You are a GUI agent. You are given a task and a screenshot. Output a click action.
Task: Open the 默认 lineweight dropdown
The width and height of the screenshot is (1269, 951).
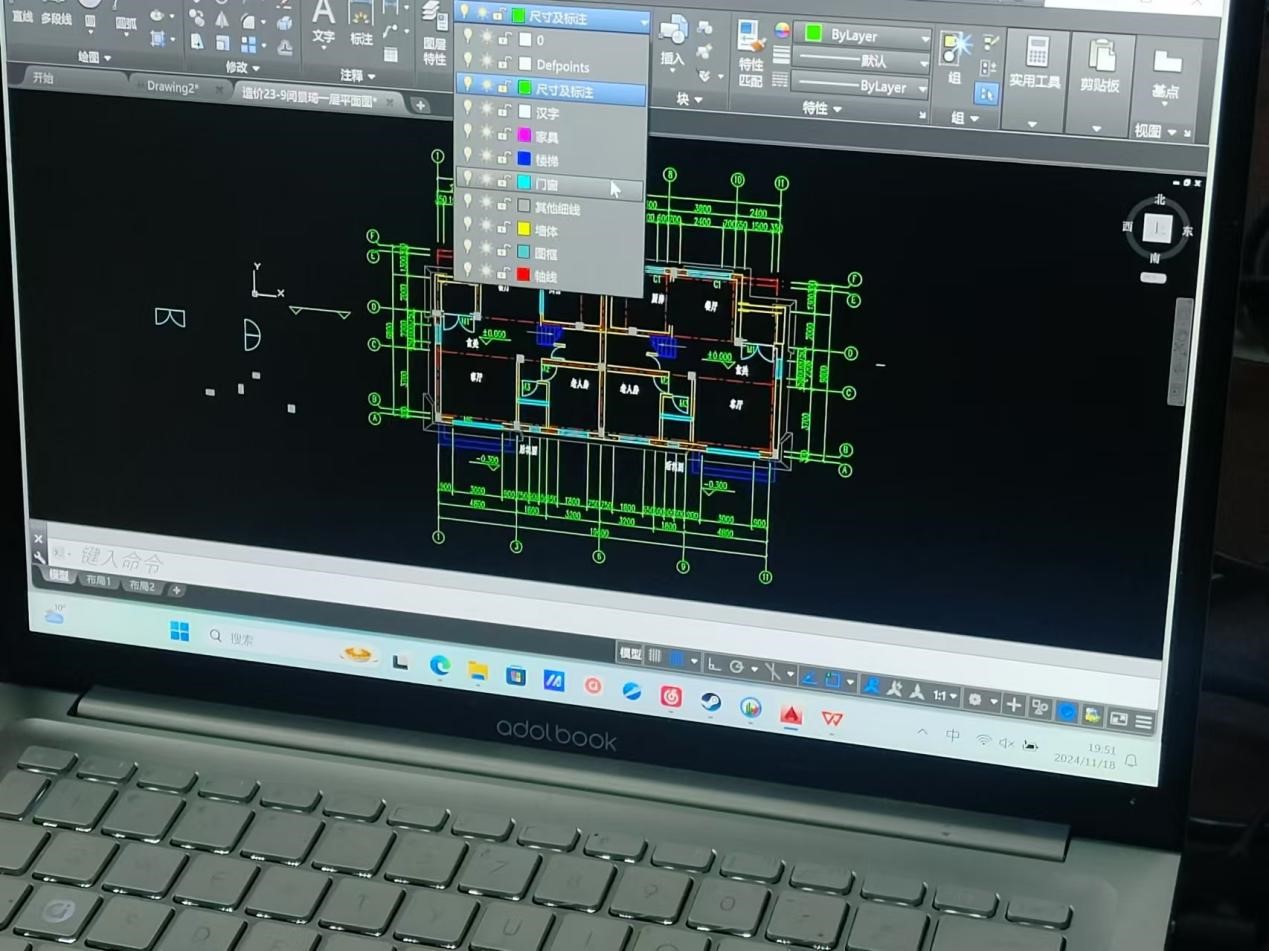pyautogui.click(x=925, y=65)
